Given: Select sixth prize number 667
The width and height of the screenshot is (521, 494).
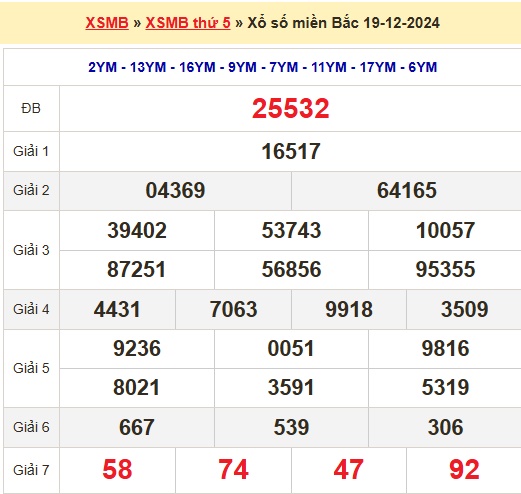Looking at the screenshot, I should (x=137, y=427).
